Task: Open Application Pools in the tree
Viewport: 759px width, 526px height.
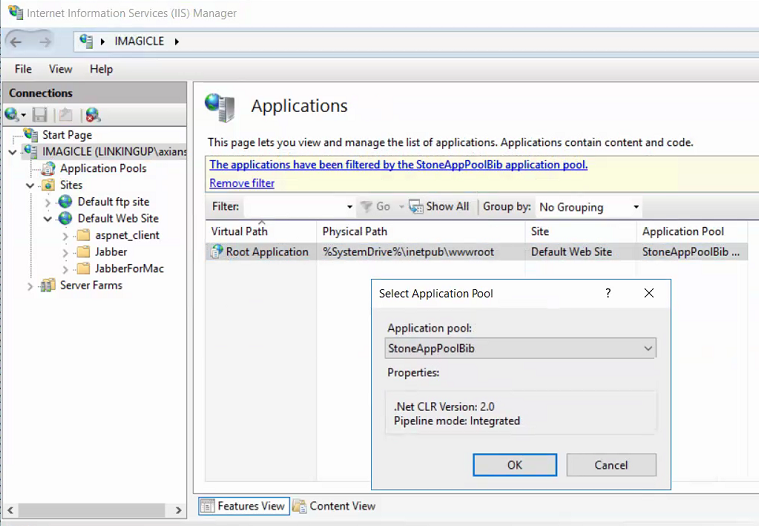Action: point(103,168)
